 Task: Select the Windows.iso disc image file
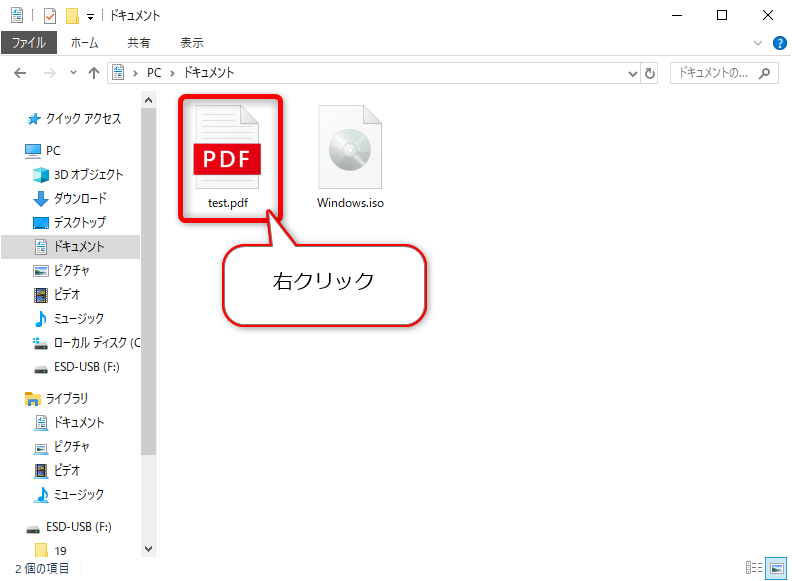pos(350,150)
